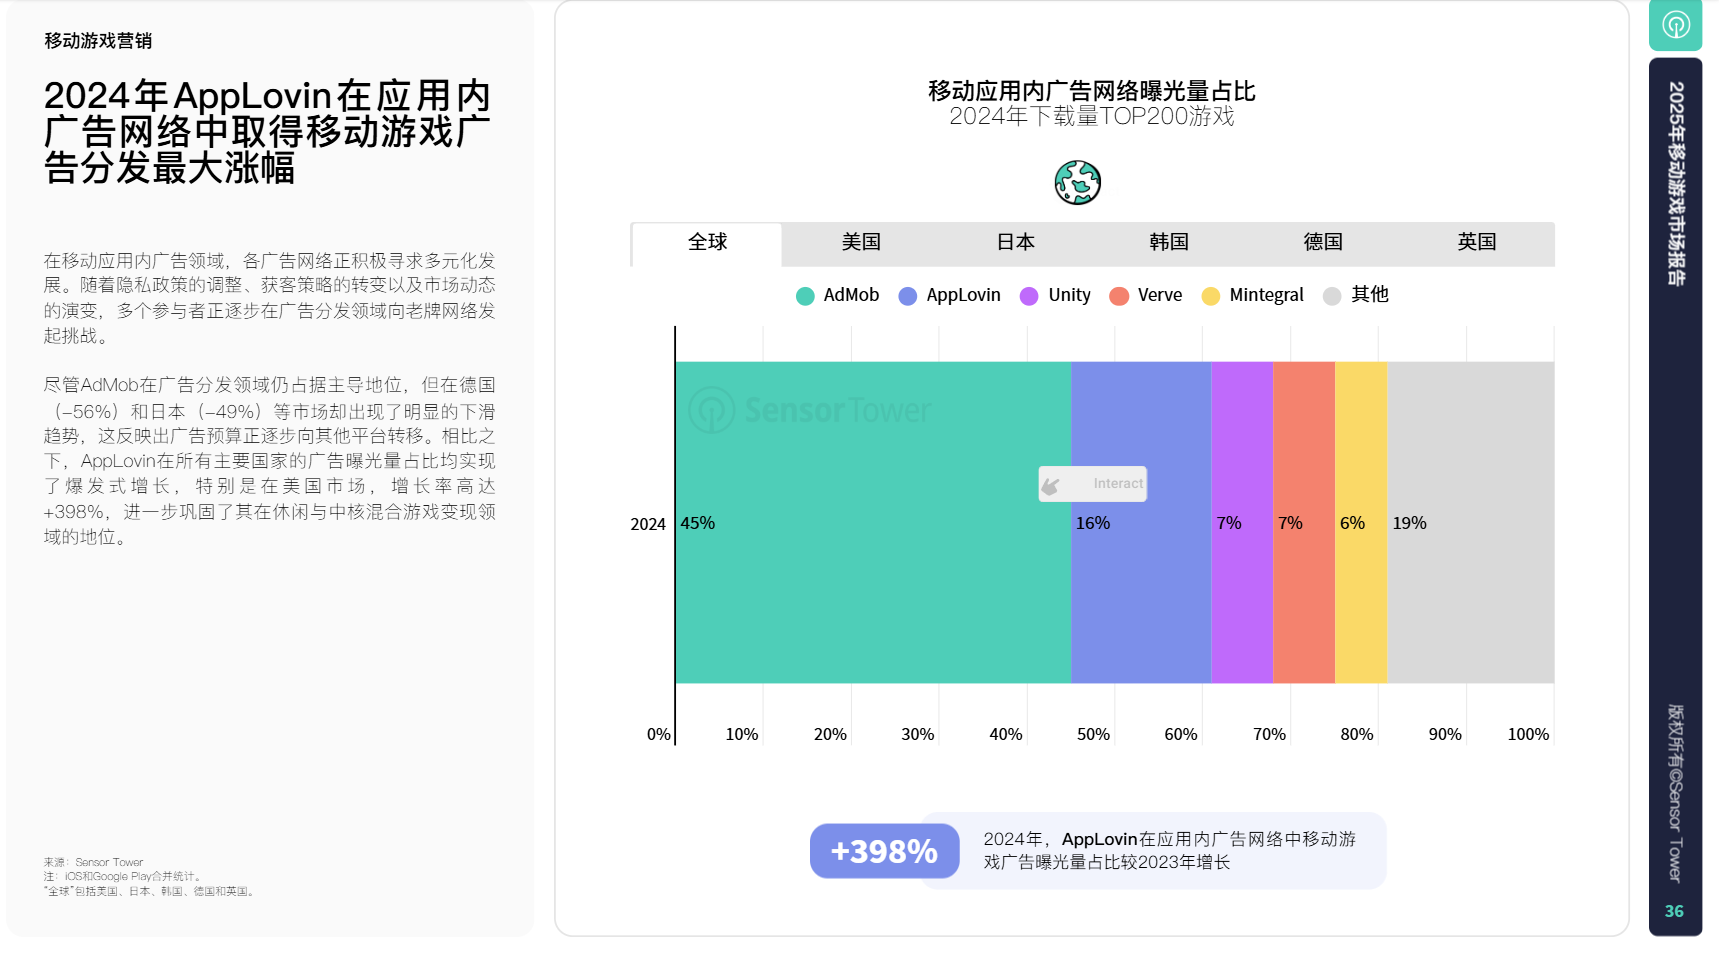Toggle the AdMob legend dot

[805, 296]
